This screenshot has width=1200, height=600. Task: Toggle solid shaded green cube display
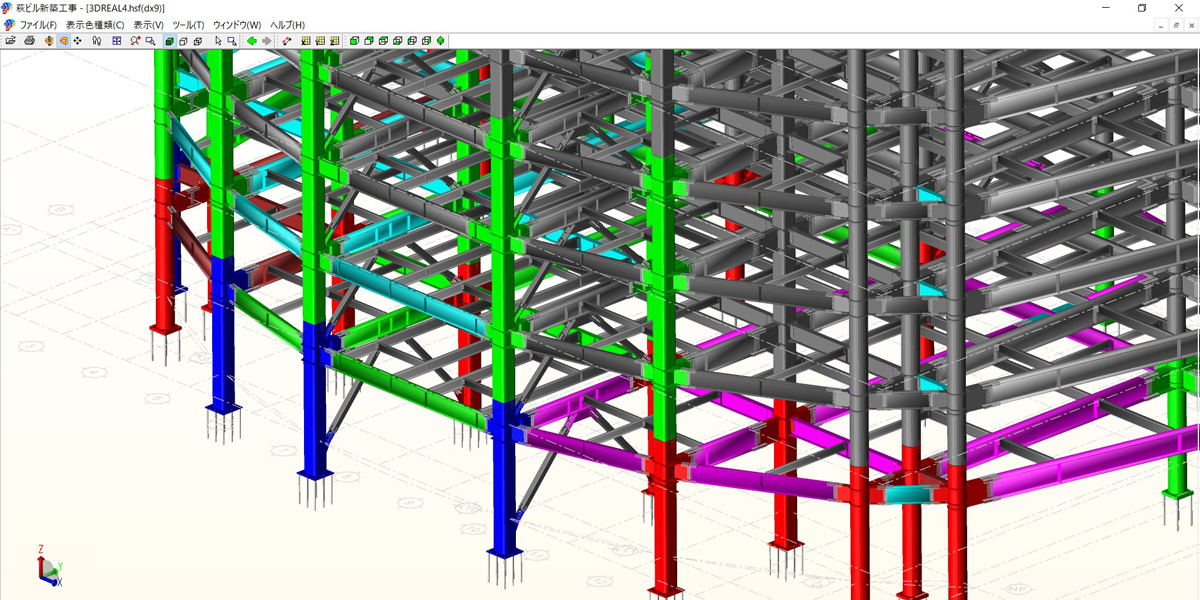(x=169, y=41)
